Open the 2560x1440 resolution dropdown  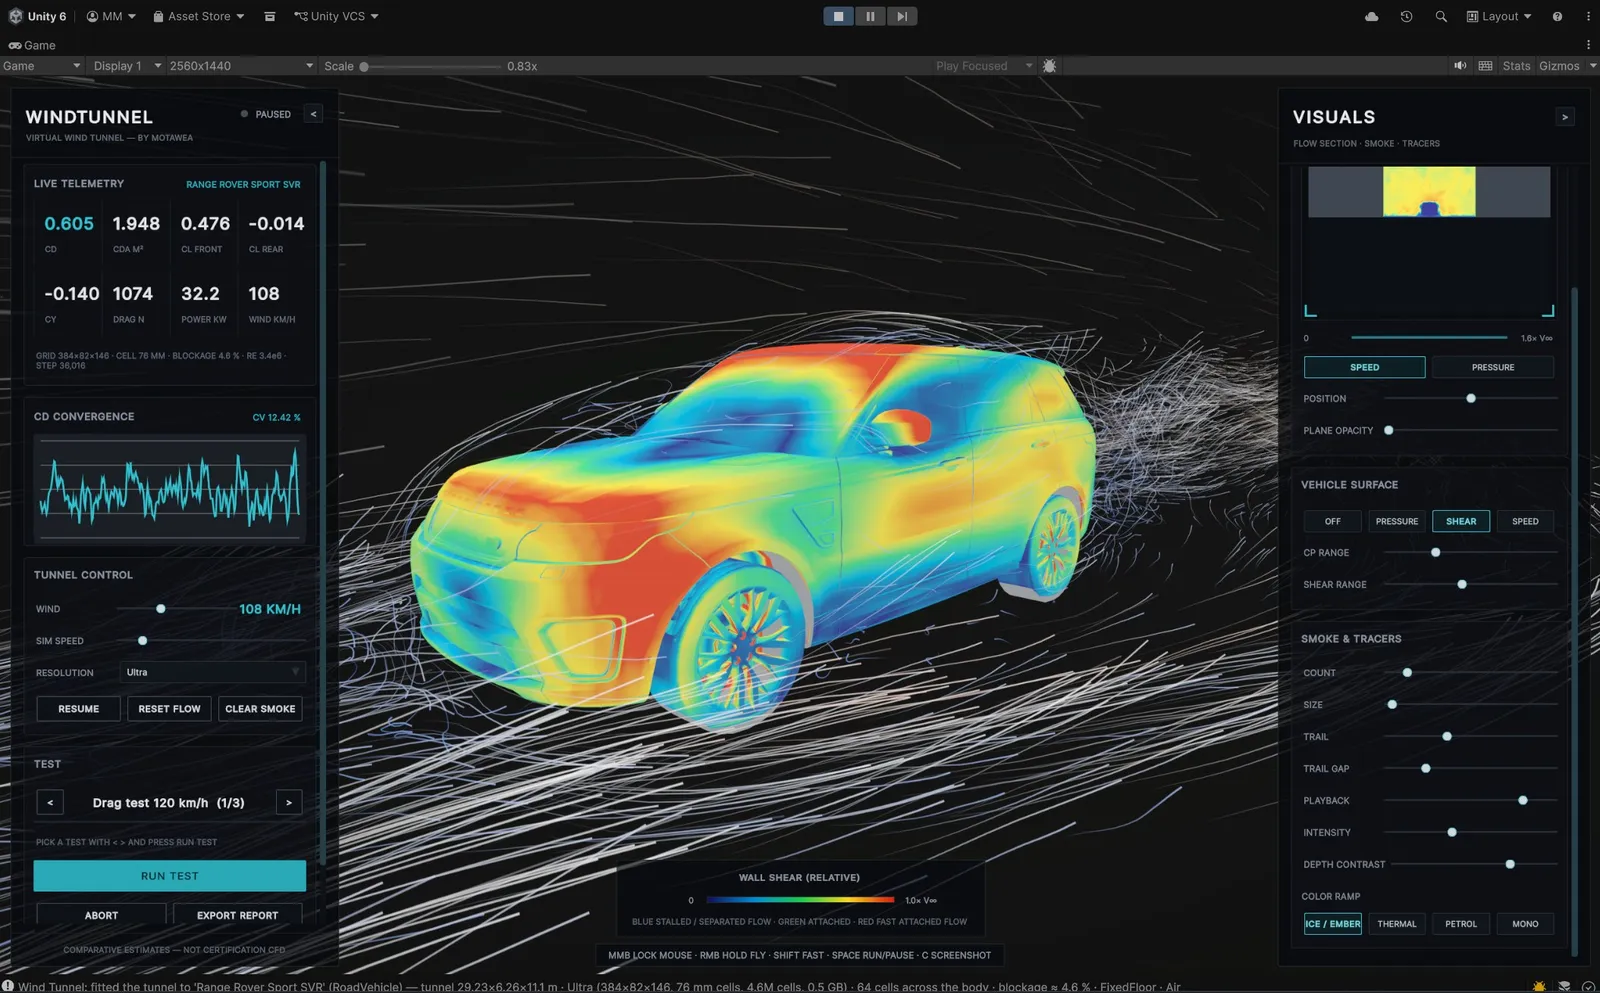pos(241,66)
